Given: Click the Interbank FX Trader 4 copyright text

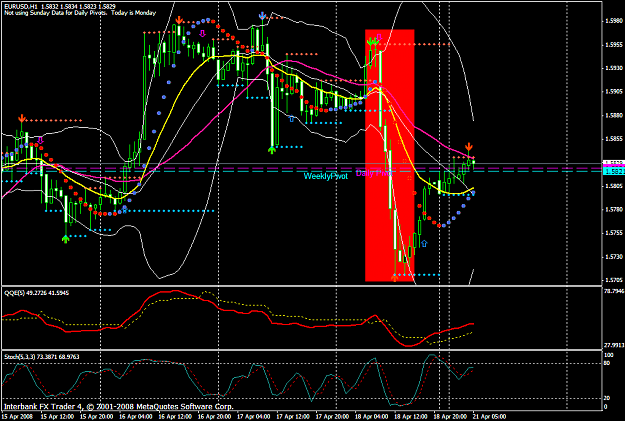Looking at the screenshot, I should coord(118,407).
